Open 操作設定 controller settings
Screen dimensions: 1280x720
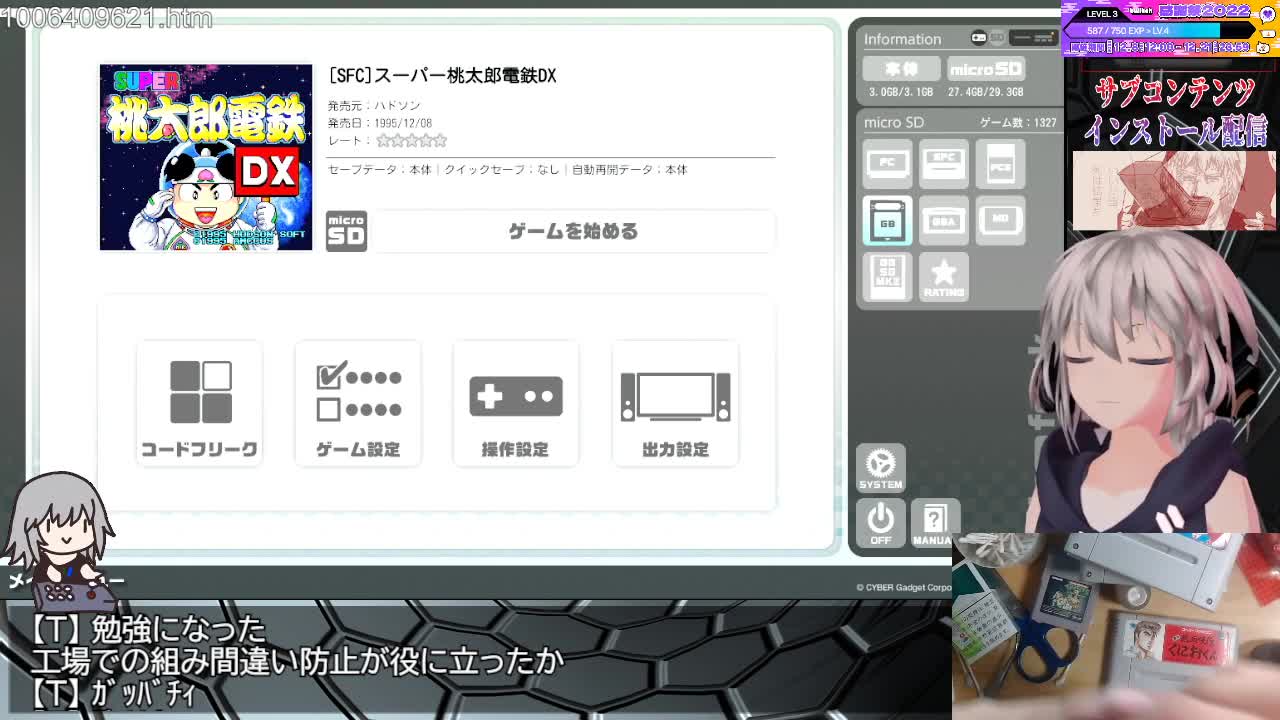(516, 404)
